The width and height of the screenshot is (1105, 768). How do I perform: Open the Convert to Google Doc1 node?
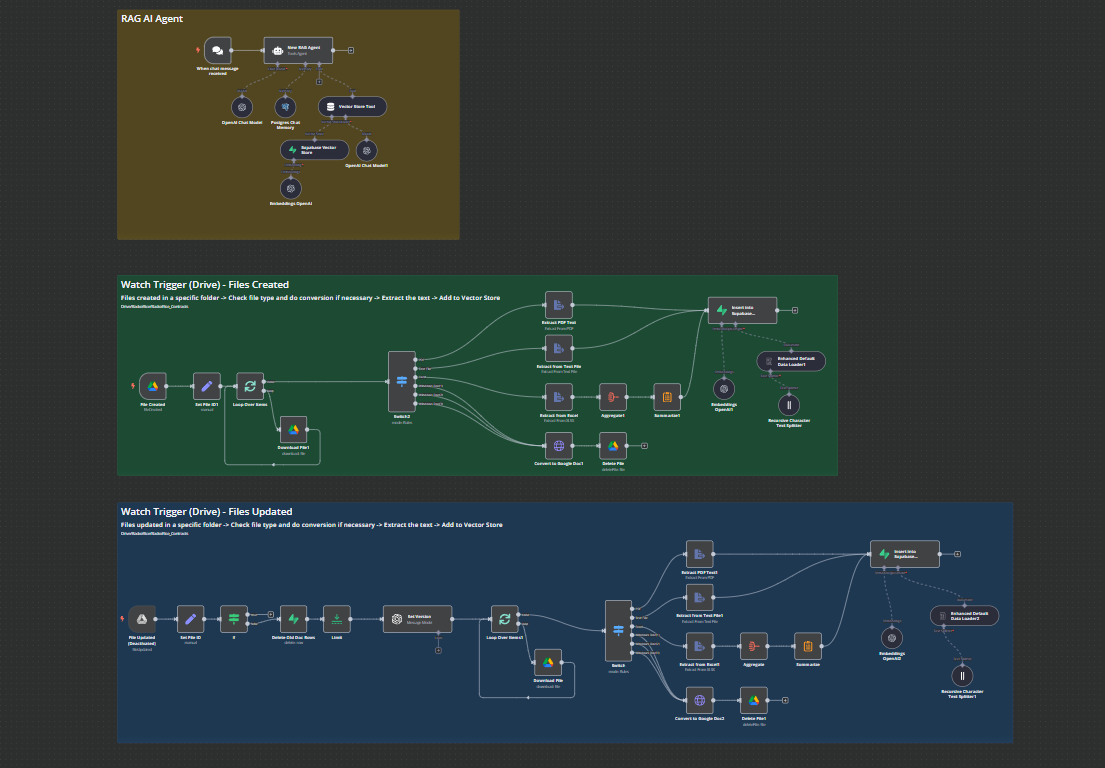pos(559,446)
